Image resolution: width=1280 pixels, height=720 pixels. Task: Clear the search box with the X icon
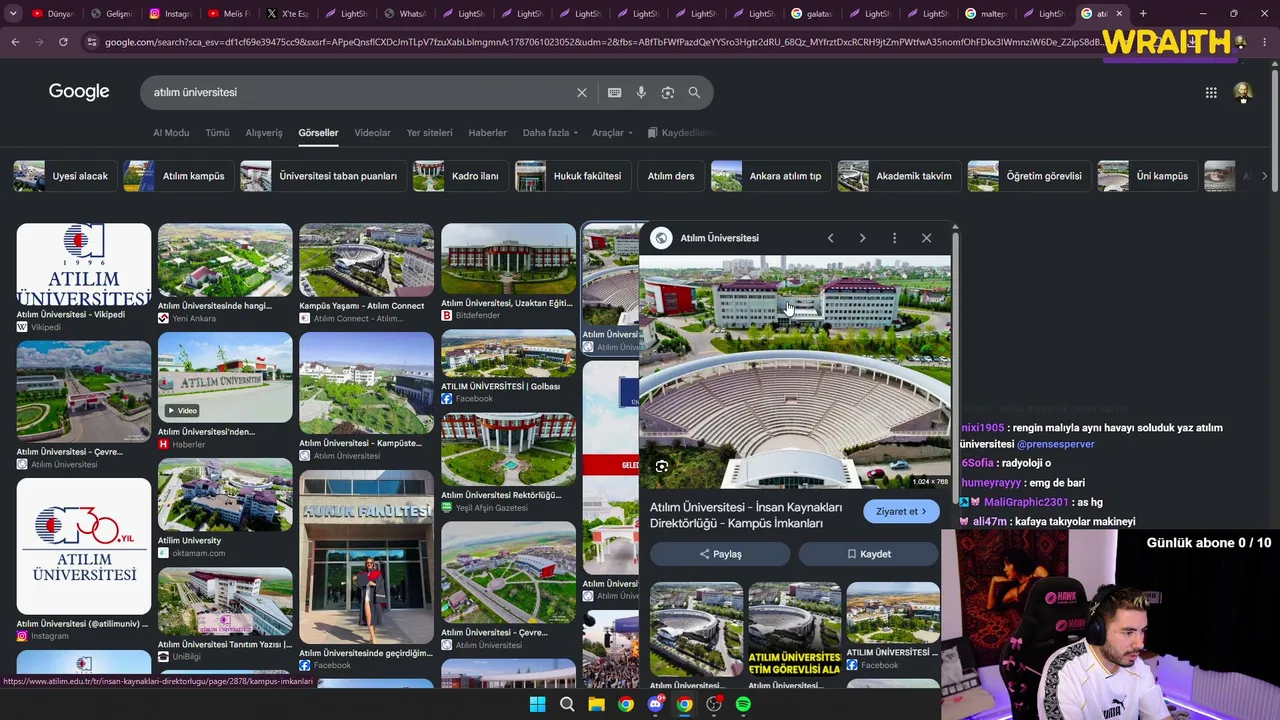point(582,92)
